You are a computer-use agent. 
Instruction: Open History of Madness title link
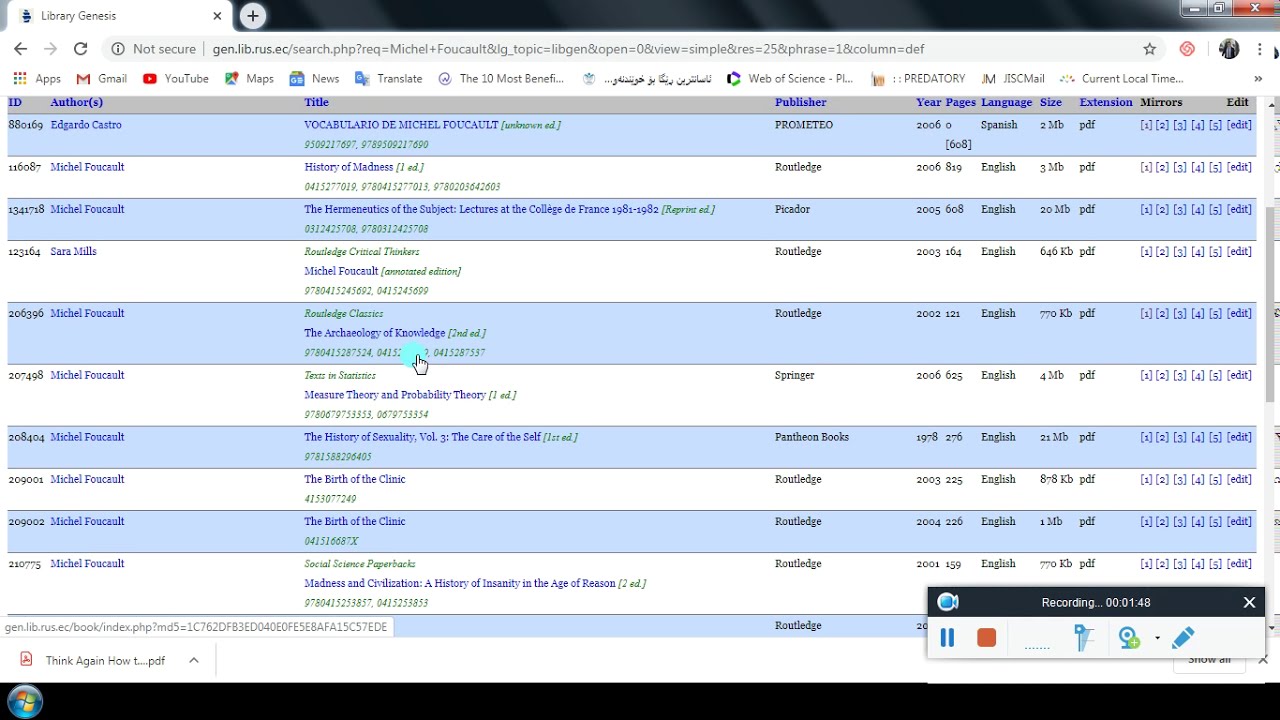348,167
